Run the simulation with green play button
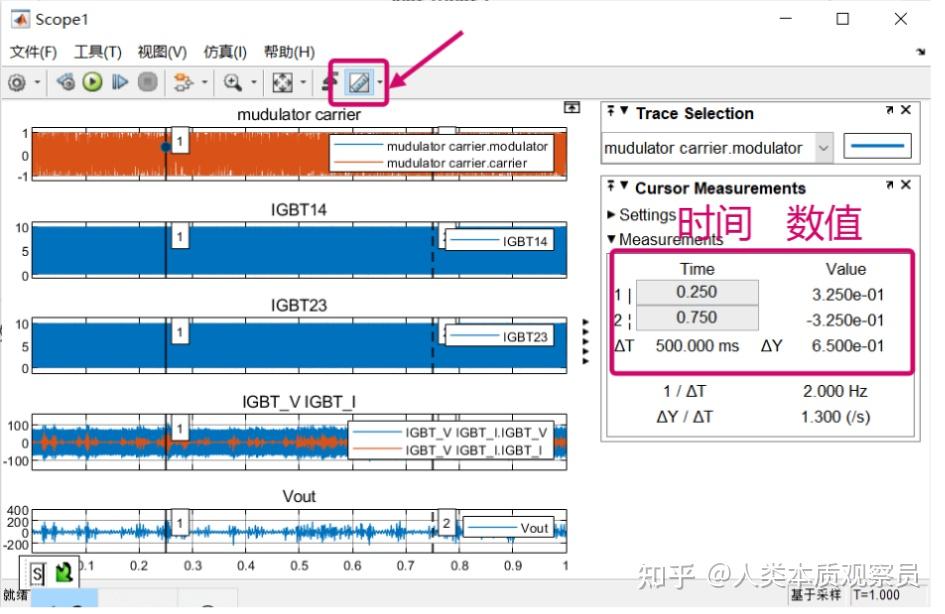The image size is (945, 614). (92, 82)
